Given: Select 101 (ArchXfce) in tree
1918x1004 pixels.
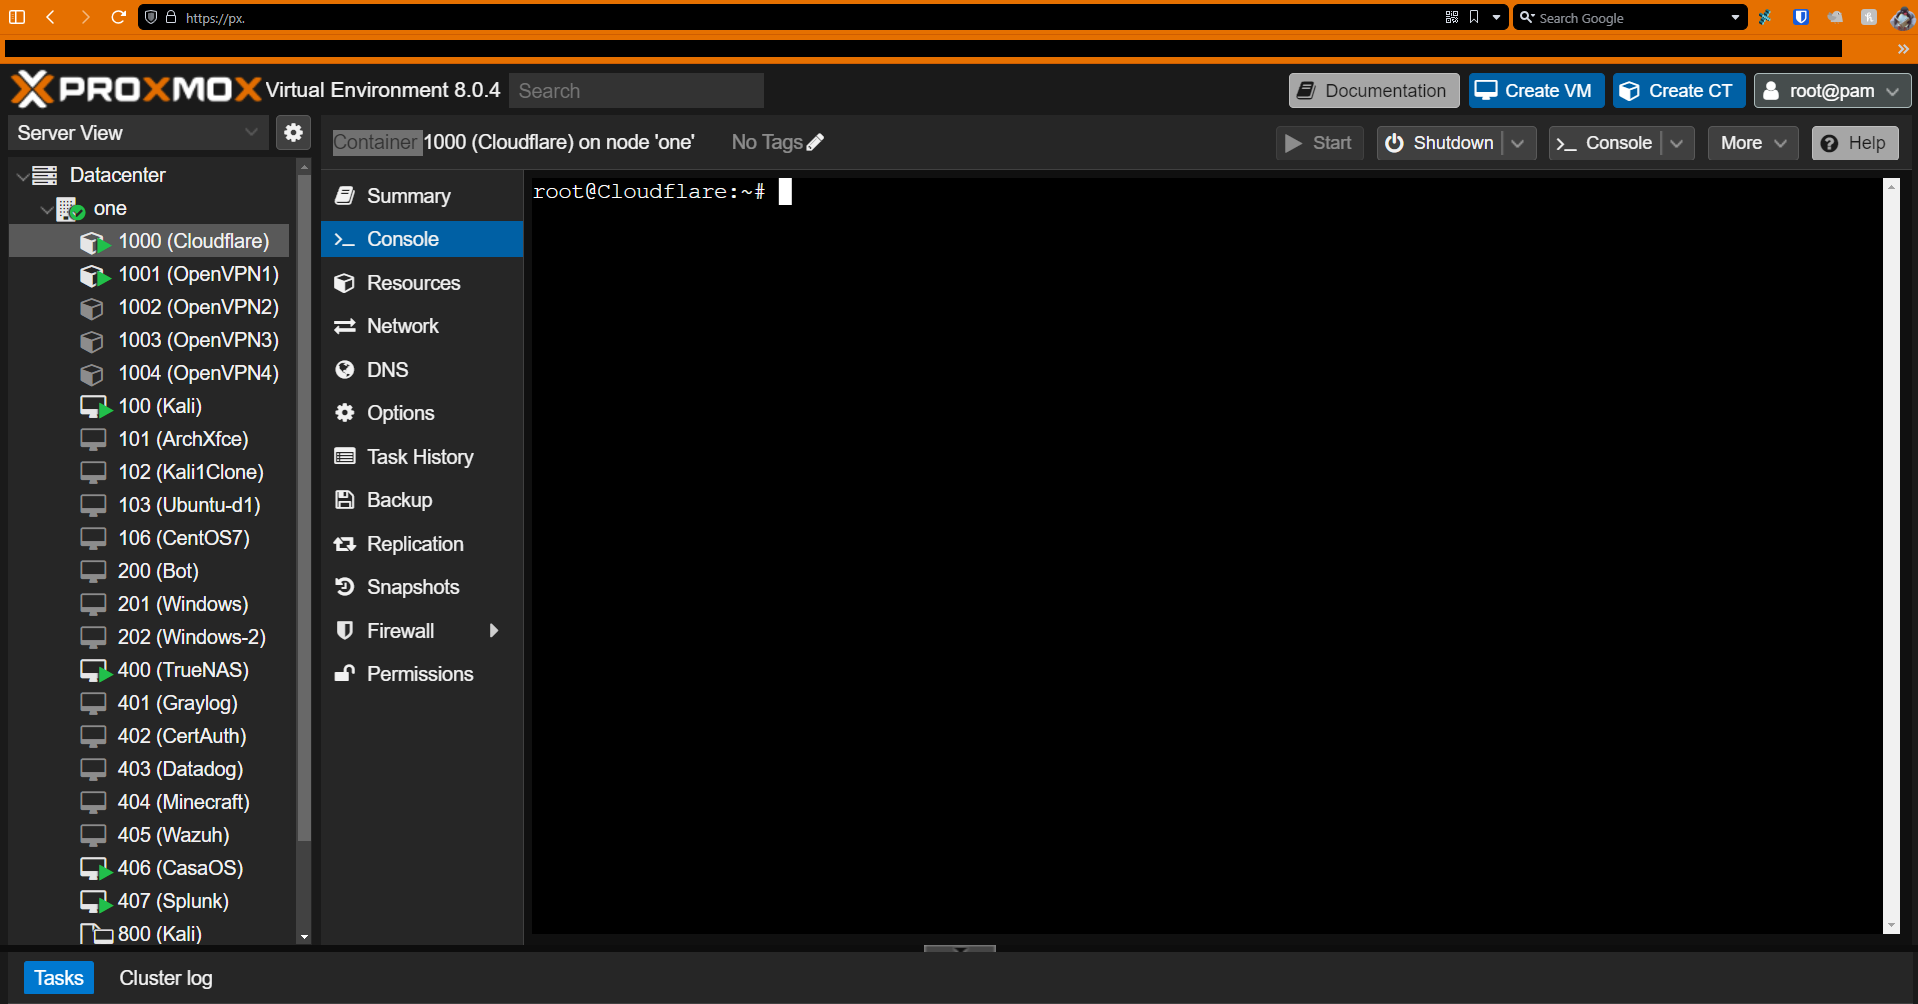Looking at the screenshot, I should pos(149,439).
